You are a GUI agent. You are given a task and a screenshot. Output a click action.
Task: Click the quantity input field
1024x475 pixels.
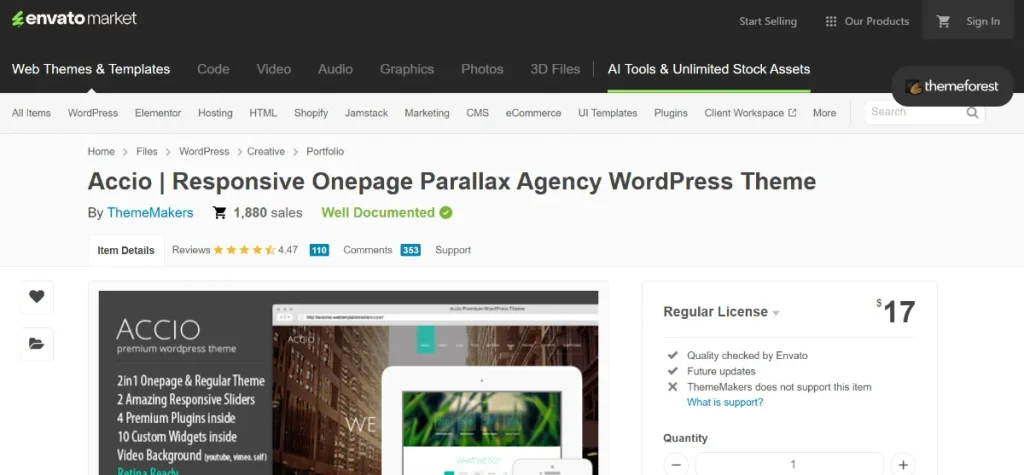click(x=790, y=465)
